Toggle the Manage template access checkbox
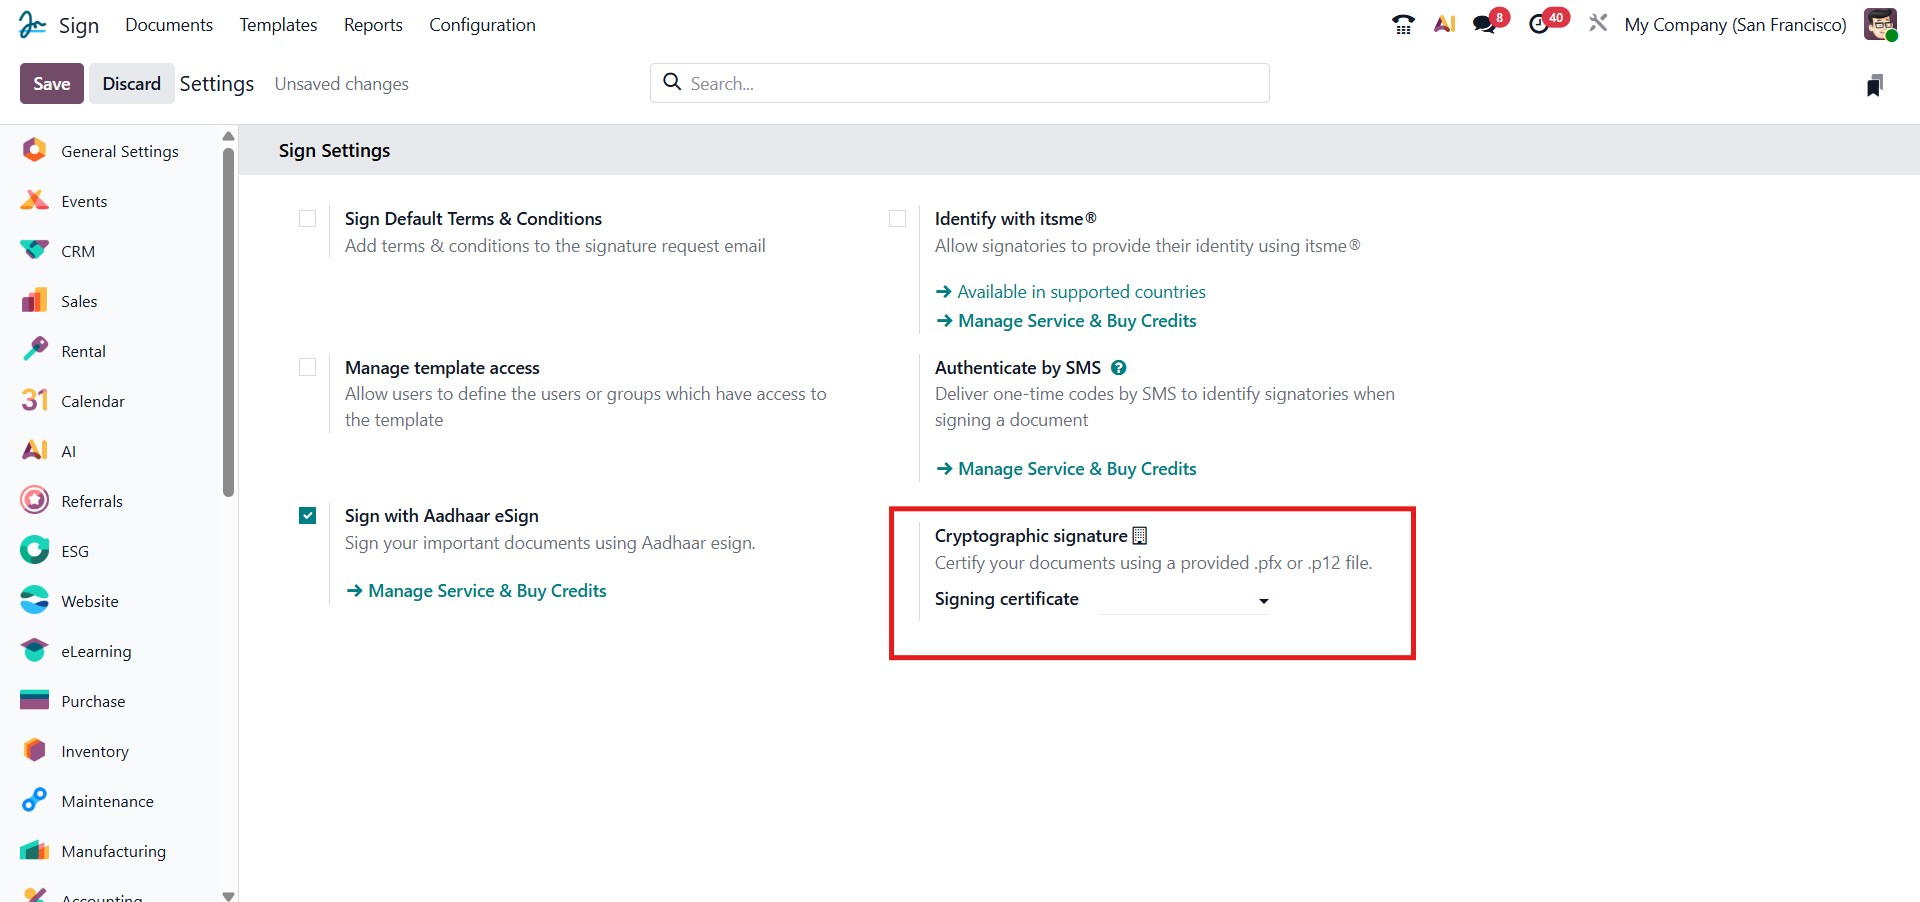The width and height of the screenshot is (1920, 902). 308,368
